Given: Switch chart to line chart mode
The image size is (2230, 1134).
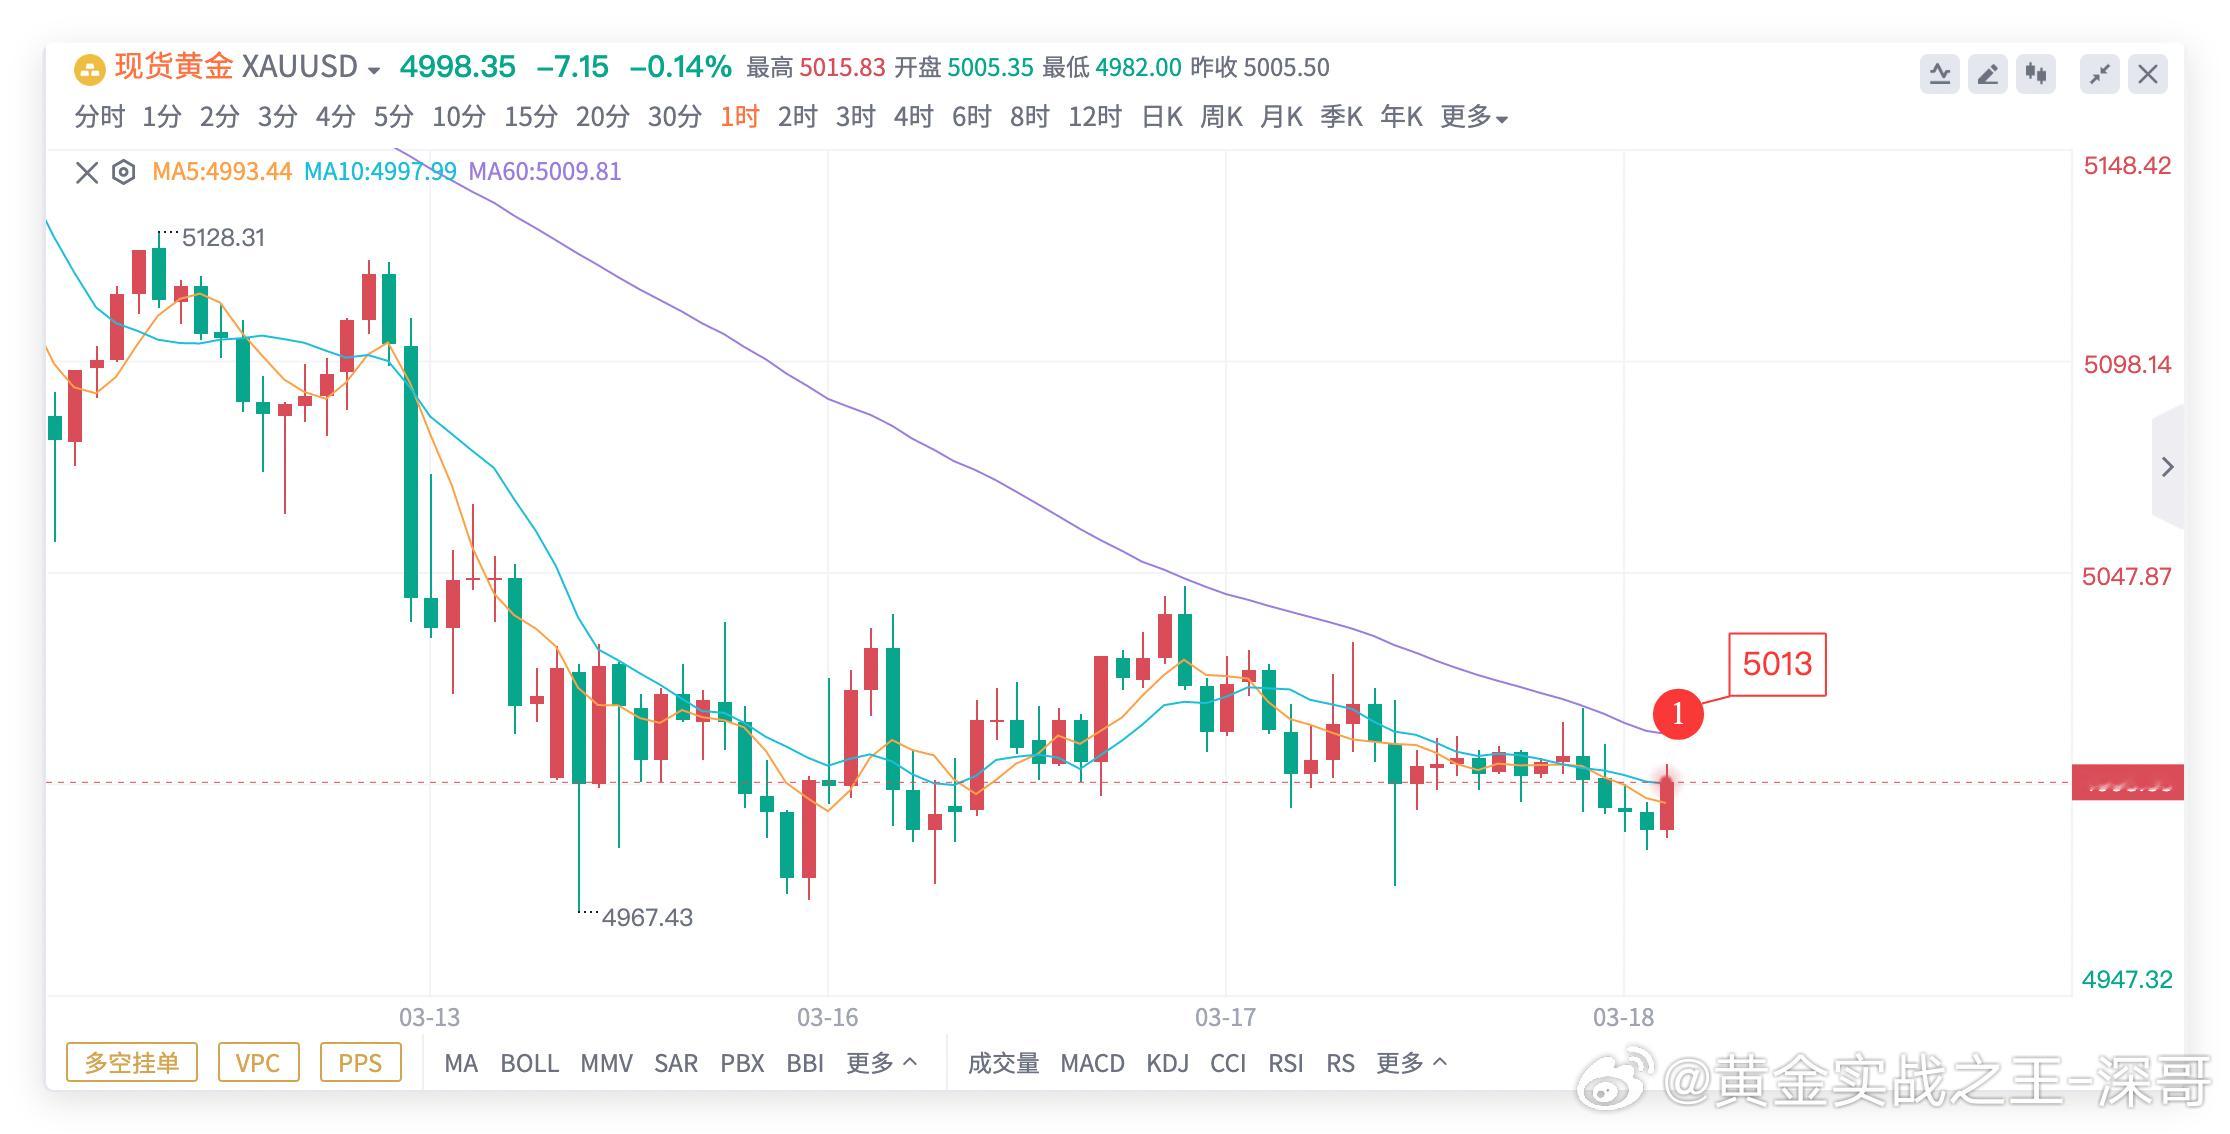Looking at the screenshot, I should [x=1938, y=74].
